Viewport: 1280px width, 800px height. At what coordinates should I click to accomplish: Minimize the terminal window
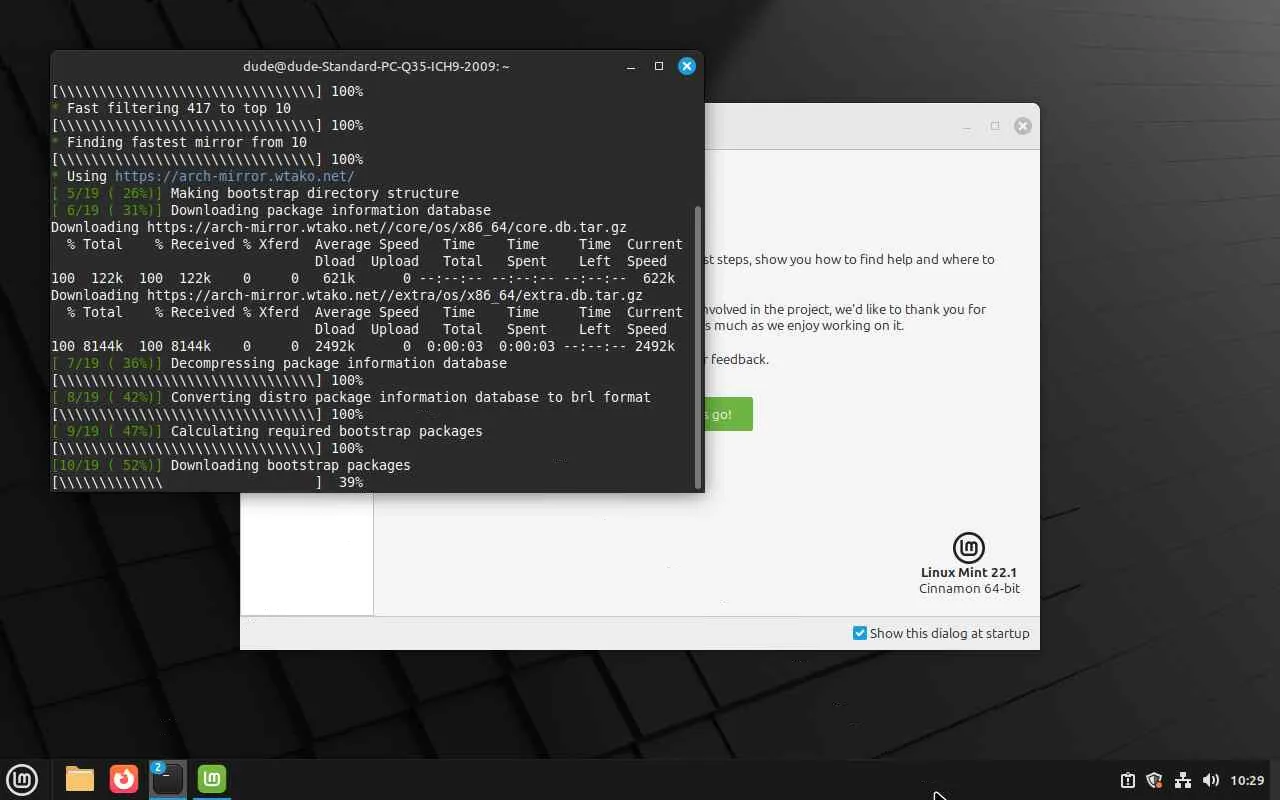point(631,66)
